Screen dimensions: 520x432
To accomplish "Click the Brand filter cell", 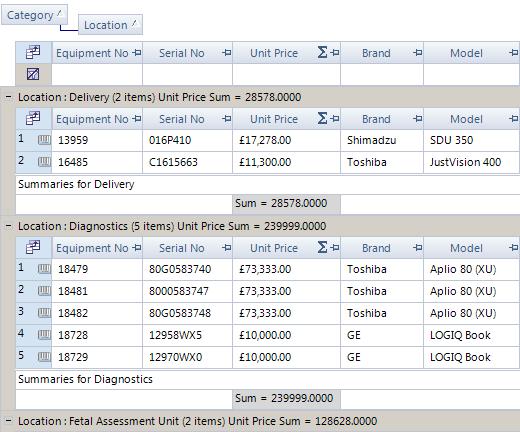I will click(382, 74).
